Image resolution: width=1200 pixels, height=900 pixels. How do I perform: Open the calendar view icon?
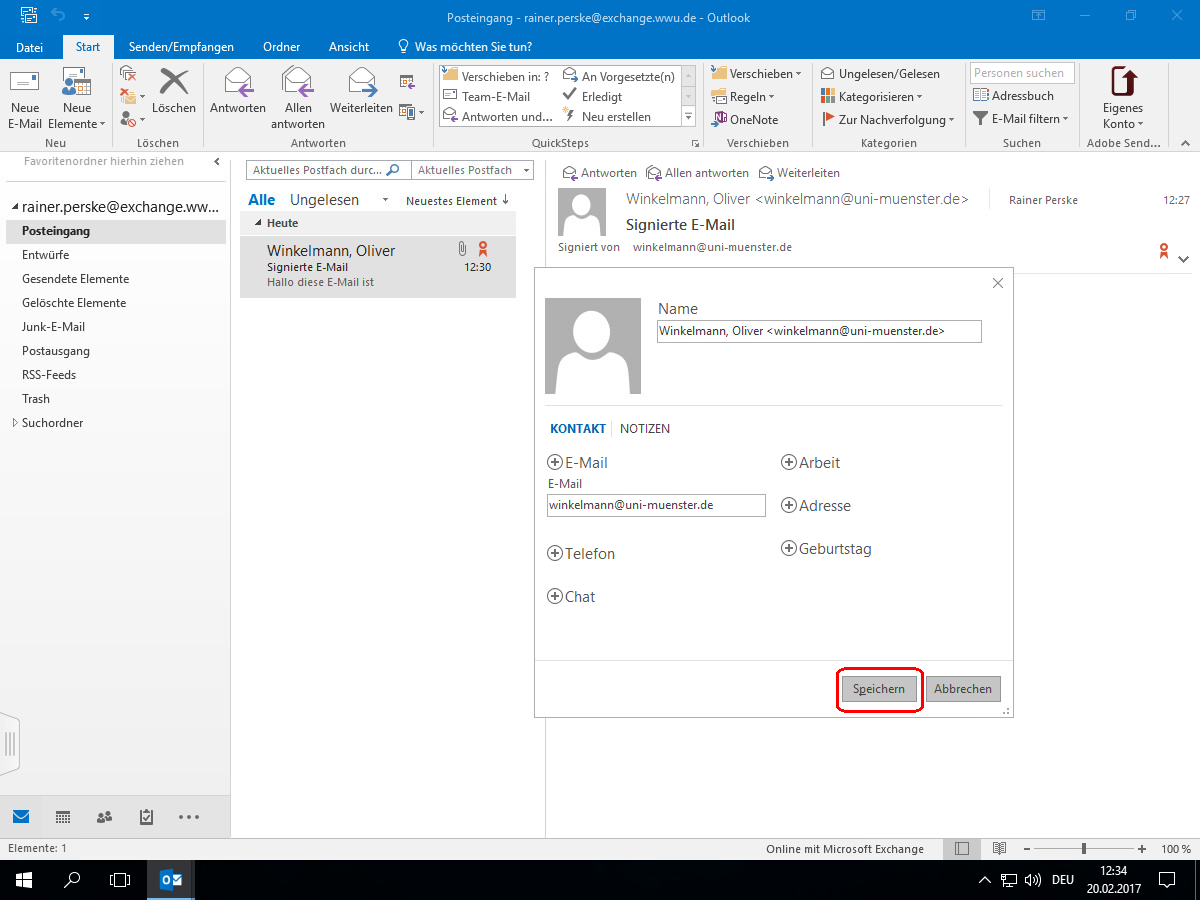point(63,817)
